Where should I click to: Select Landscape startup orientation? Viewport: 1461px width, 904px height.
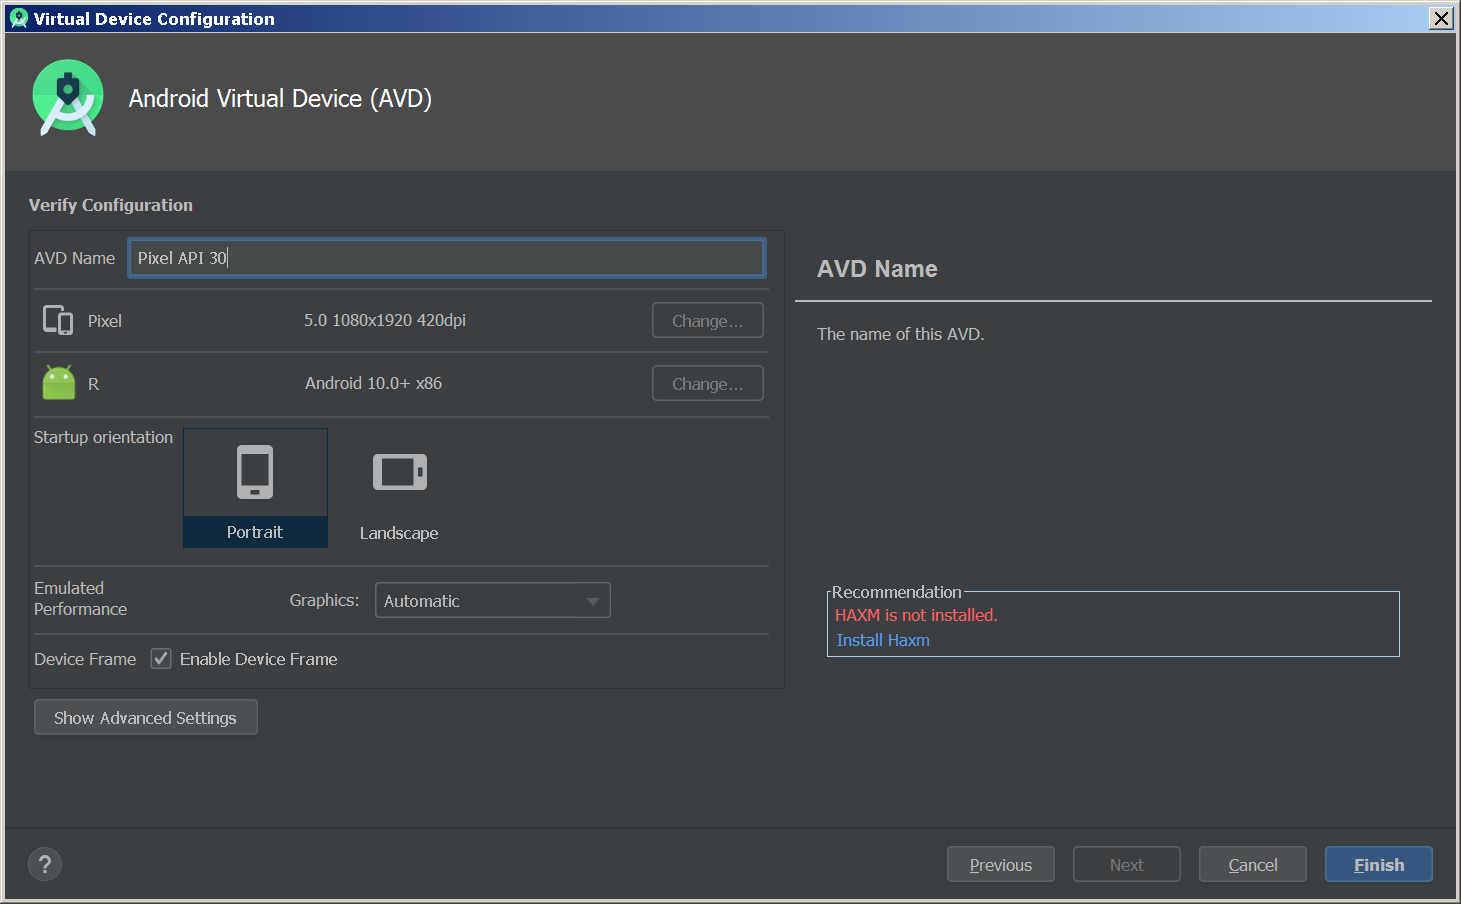coord(399,488)
